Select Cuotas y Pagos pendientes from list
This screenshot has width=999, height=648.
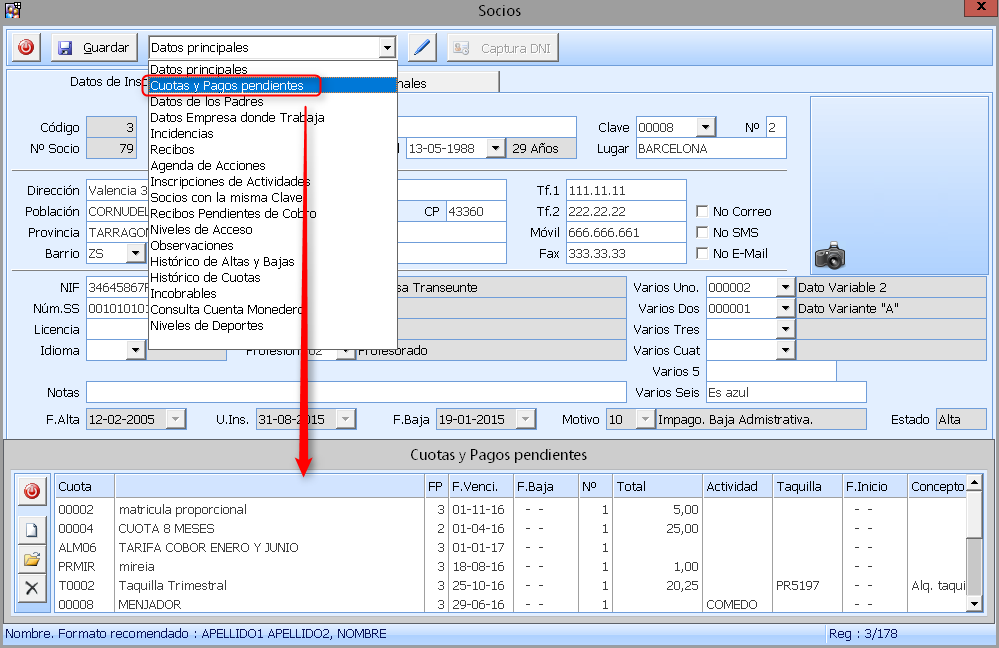click(x=227, y=86)
